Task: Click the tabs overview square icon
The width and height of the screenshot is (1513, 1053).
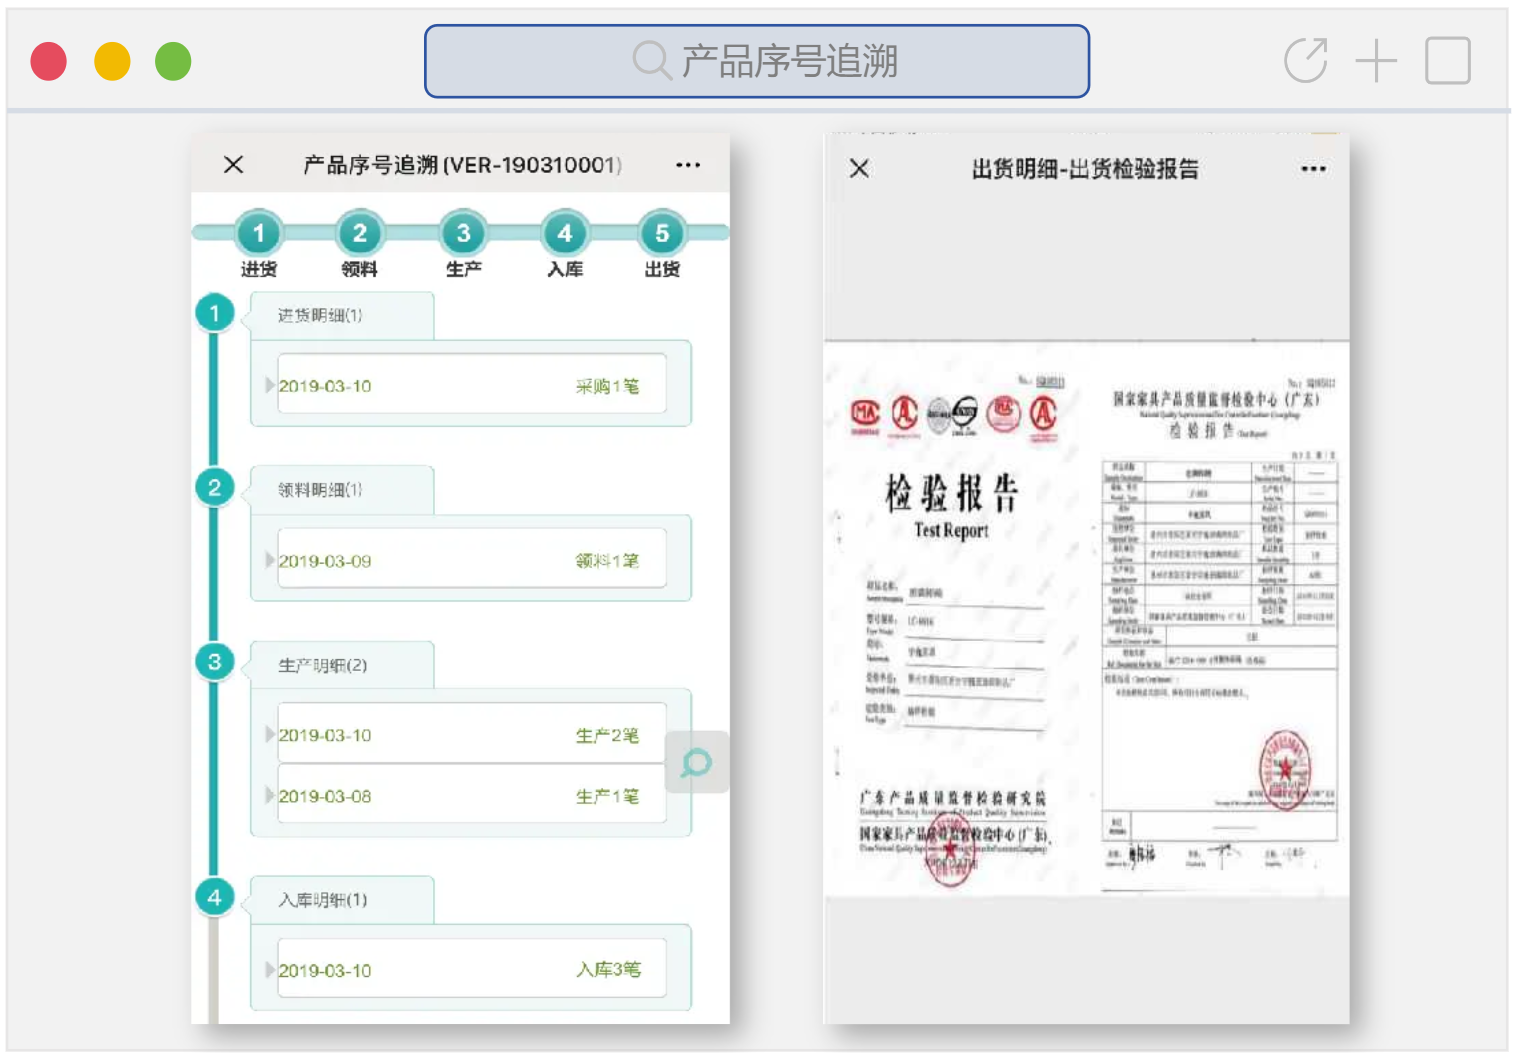Action: [1447, 61]
